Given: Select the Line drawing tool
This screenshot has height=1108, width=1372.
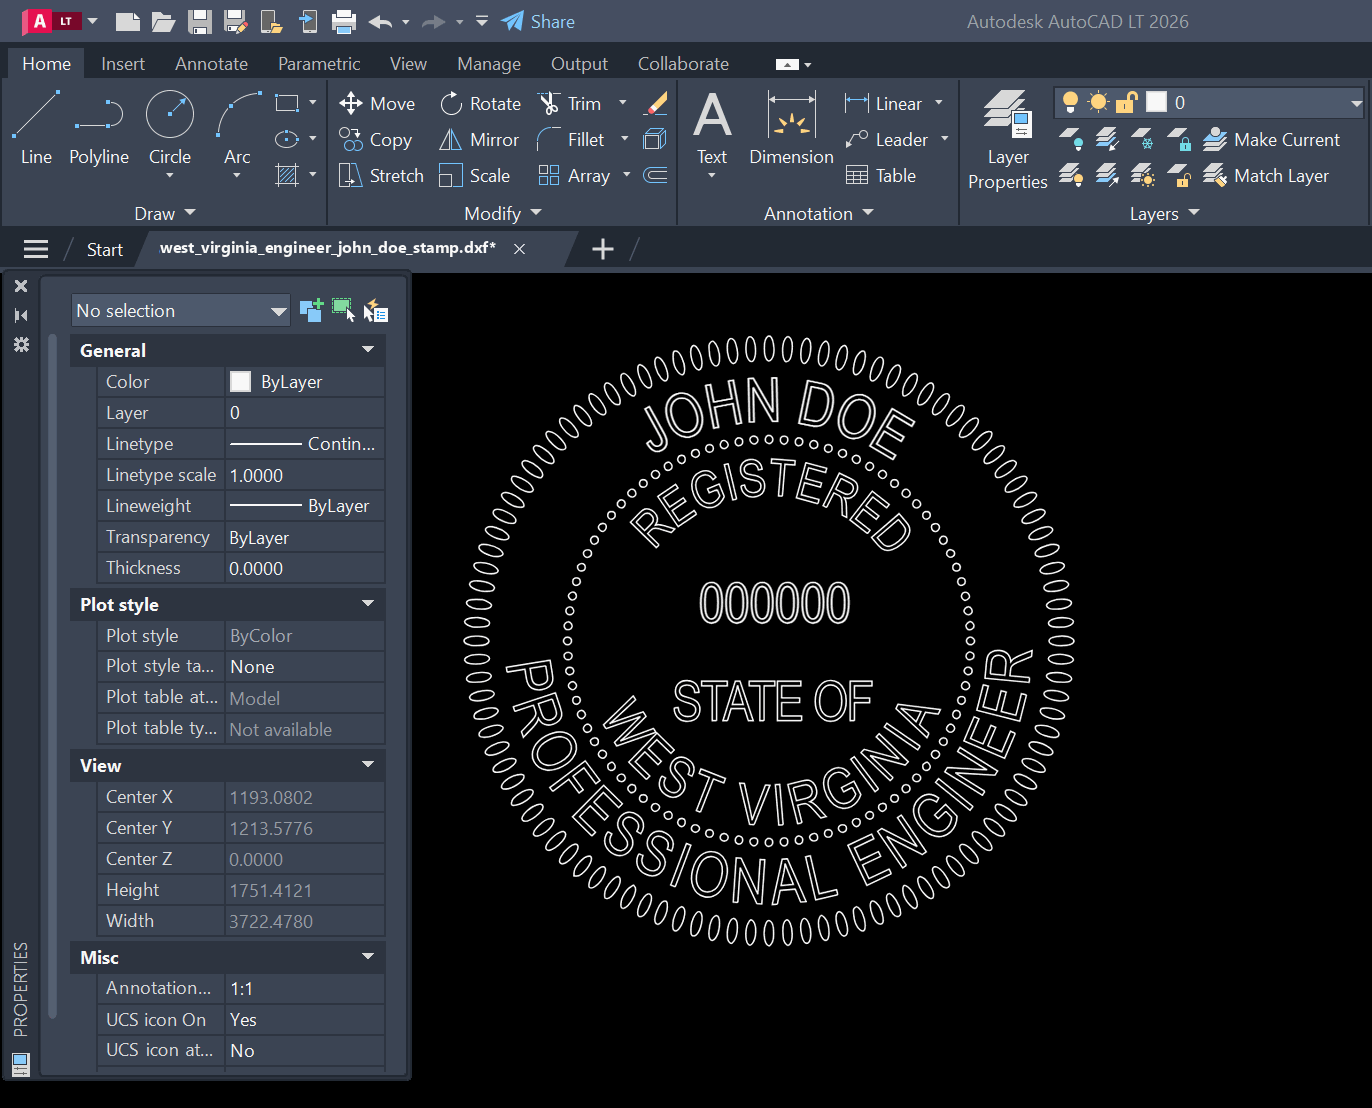Looking at the screenshot, I should click(36, 127).
